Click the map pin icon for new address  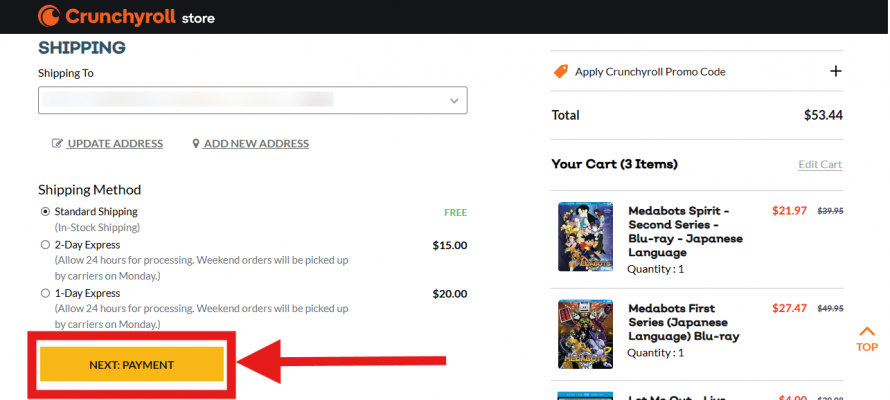[x=196, y=144]
